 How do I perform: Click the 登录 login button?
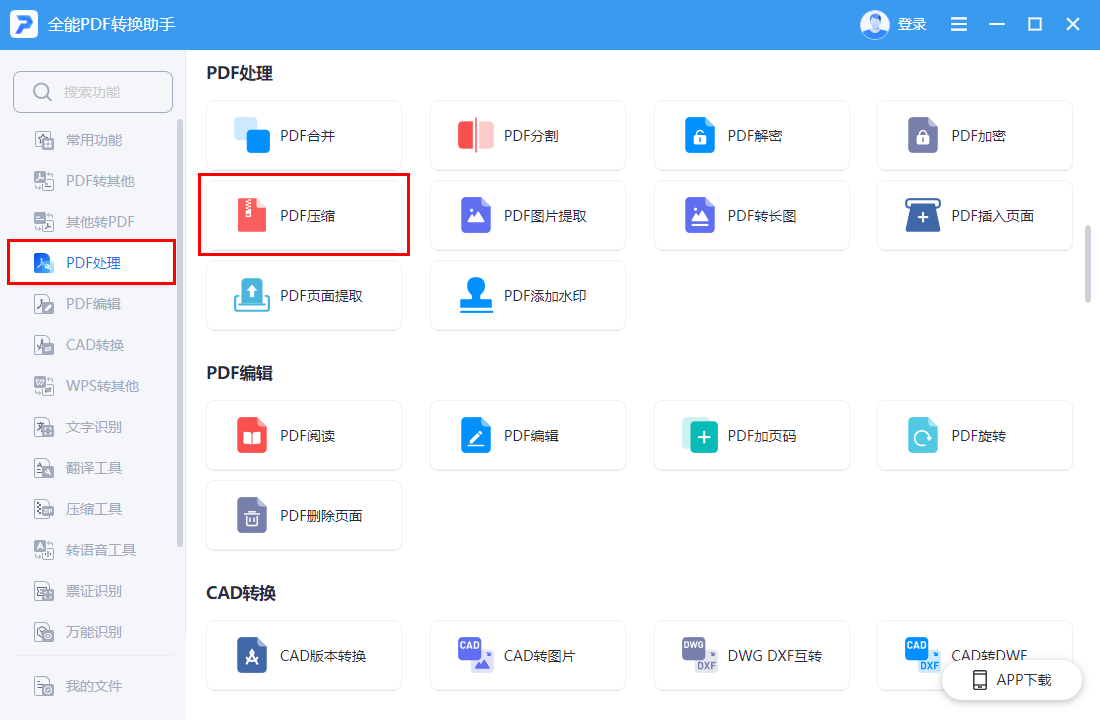pyautogui.click(x=911, y=24)
